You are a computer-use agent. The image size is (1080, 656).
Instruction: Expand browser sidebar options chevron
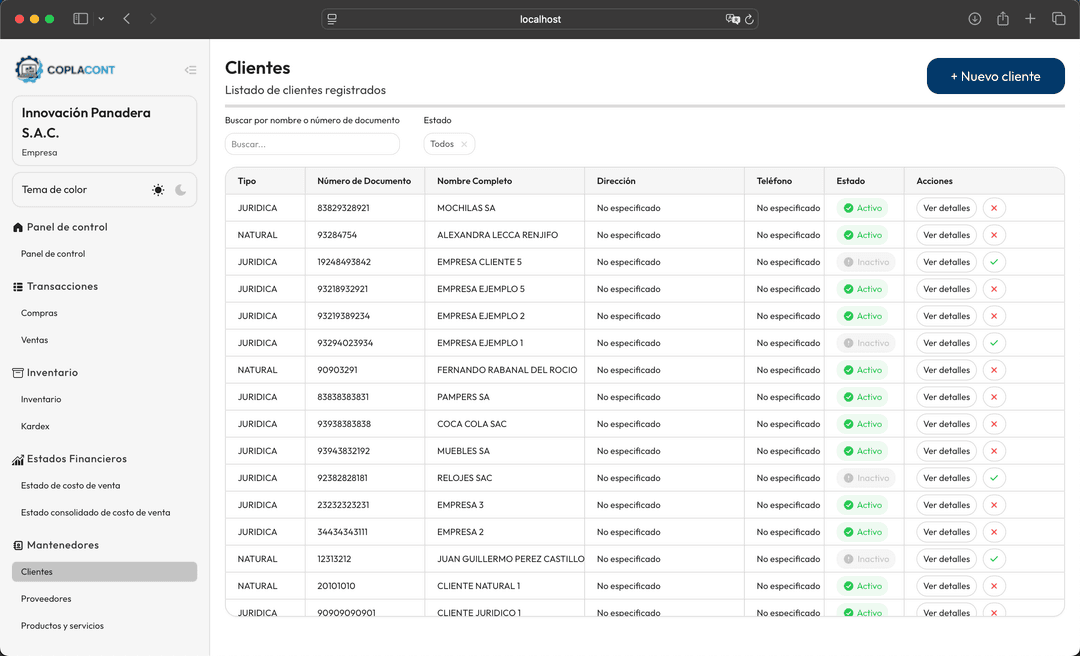pyautogui.click(x=101, y=19)
